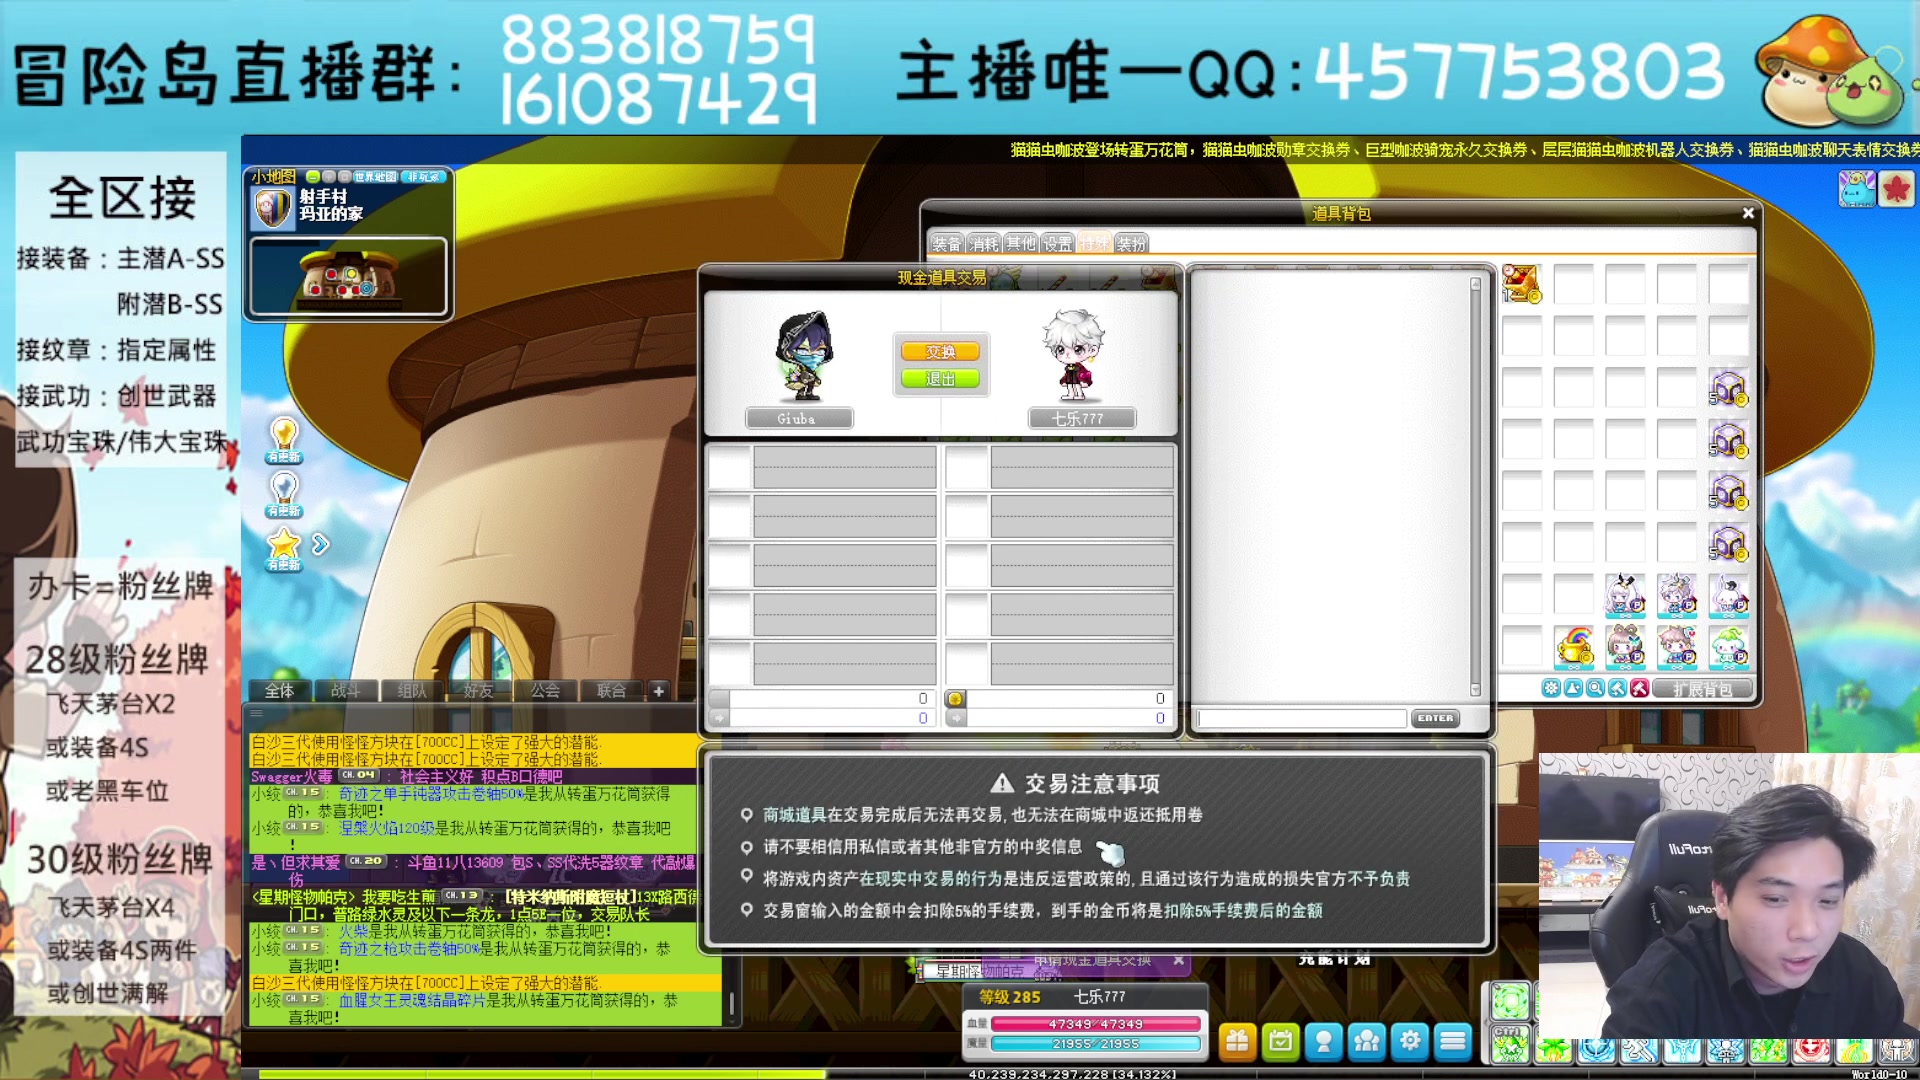Click the minimap area thumbnail

click(348, 276)
